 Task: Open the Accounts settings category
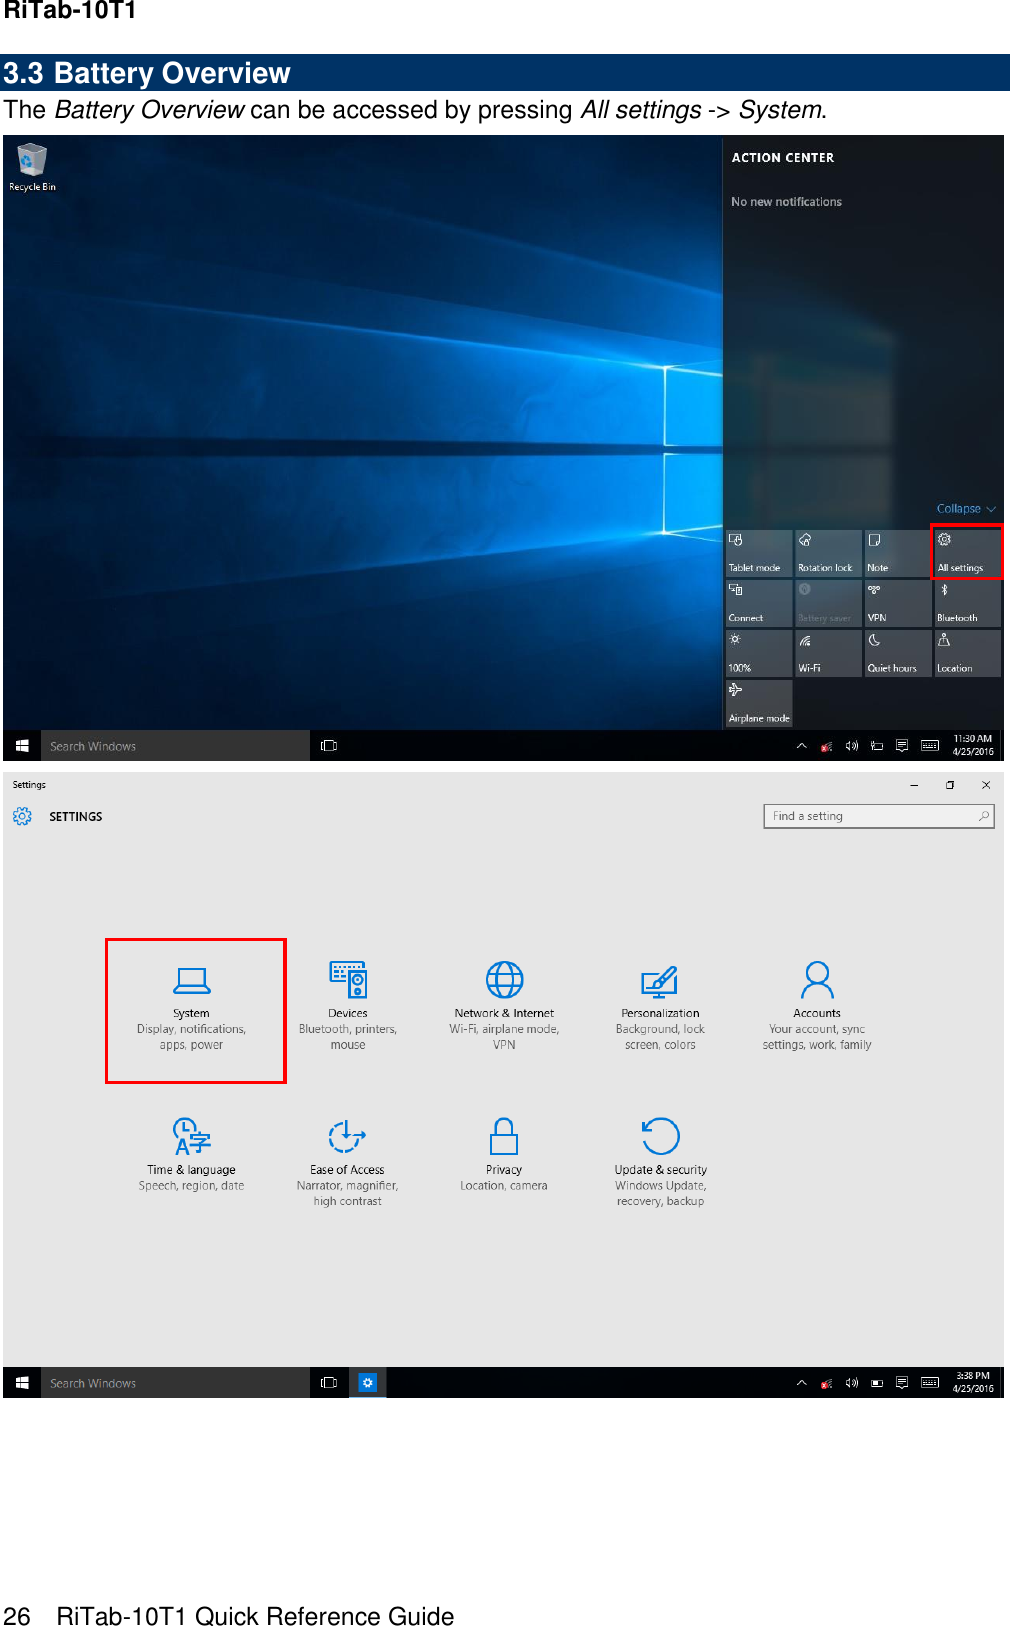pos(817,1006)
